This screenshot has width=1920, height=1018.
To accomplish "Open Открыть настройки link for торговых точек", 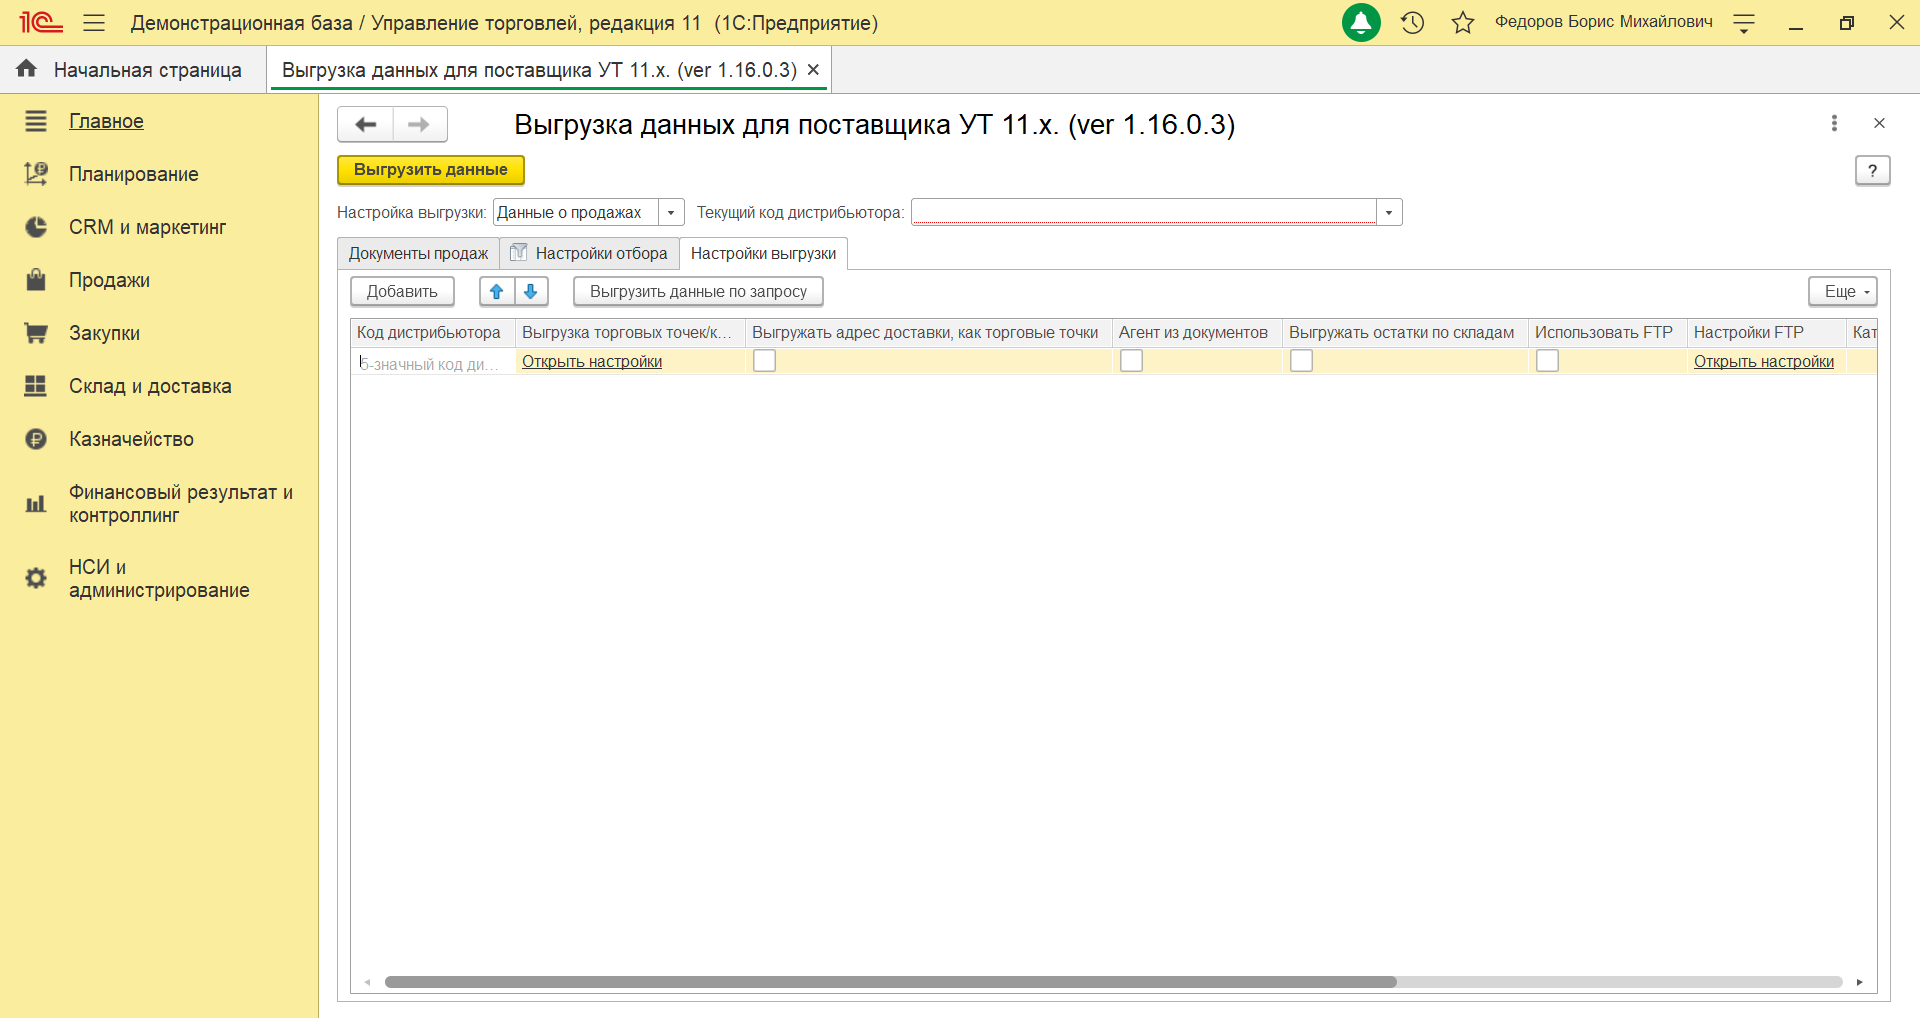I will click(x=592, y=361).
